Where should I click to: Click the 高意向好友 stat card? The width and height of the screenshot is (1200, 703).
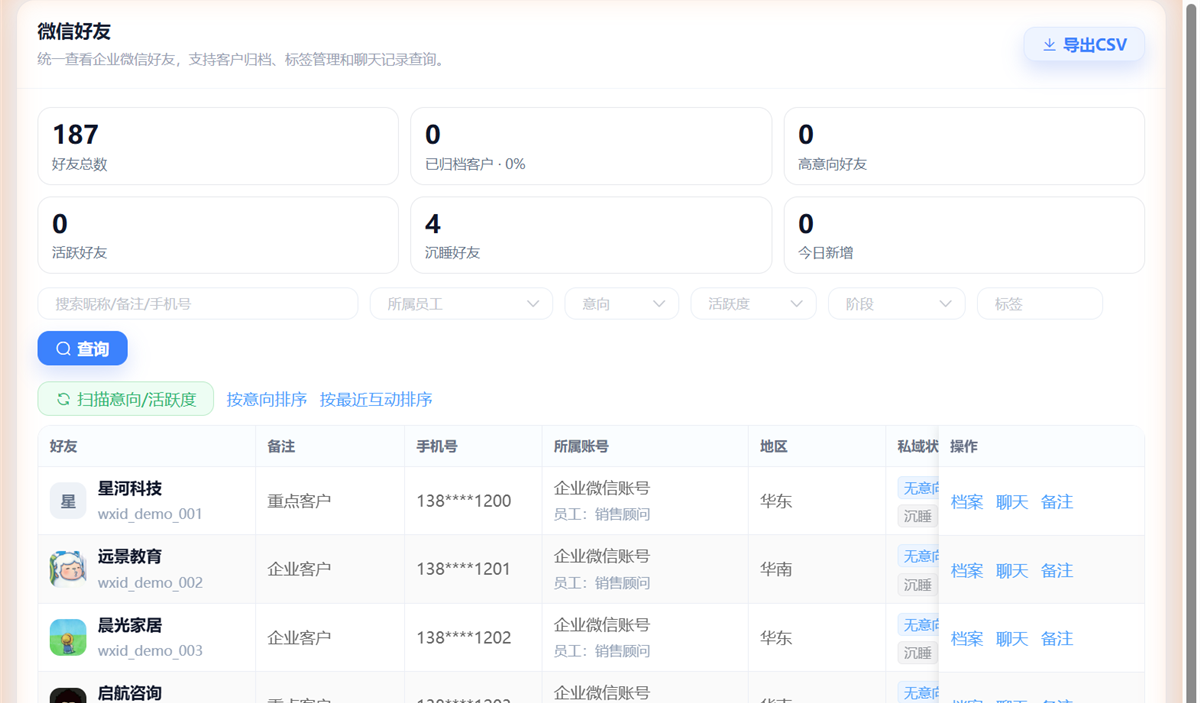tap(964, 146)
